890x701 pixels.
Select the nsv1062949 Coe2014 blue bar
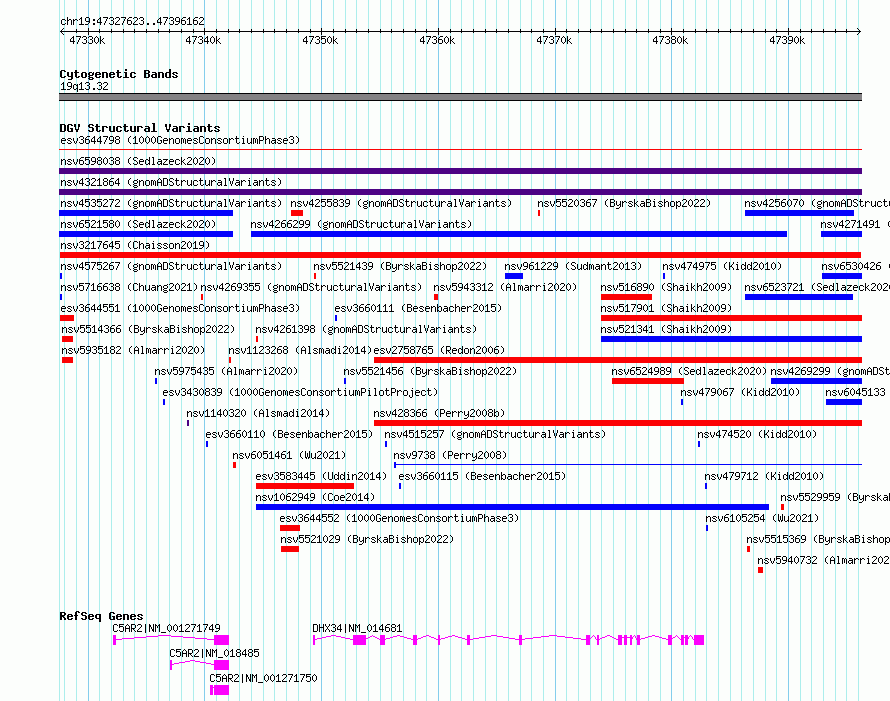pyautogui.click(x=513, y=507)
